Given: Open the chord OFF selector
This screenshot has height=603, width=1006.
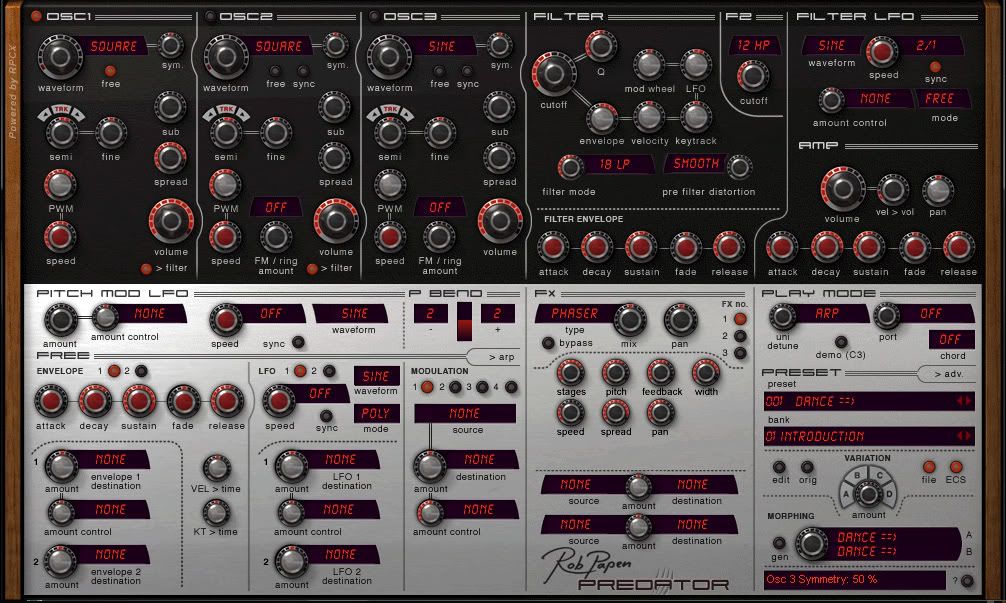Looking at the screenshot, I should click(x=951, y=339).
